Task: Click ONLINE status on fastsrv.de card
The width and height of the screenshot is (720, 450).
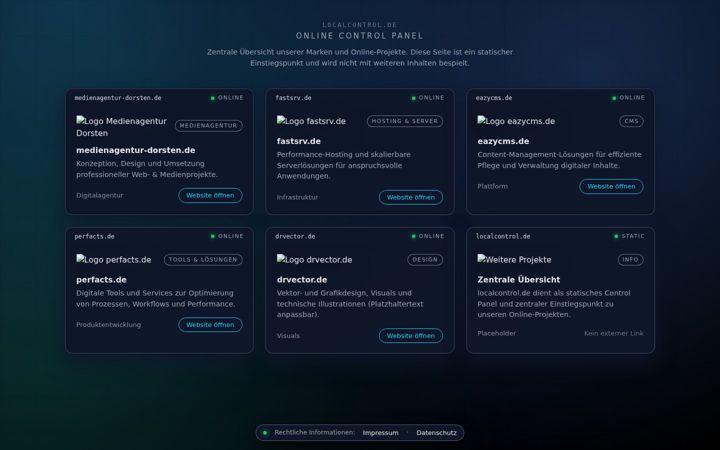Action: pos(428,98)
